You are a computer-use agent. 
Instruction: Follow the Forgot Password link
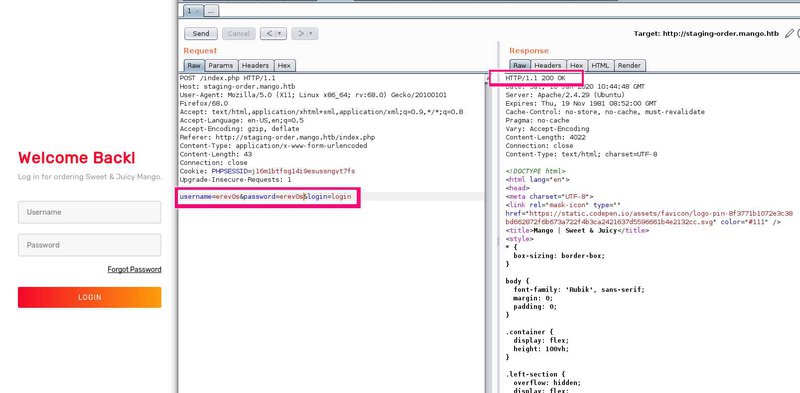pyautogui.click(x=134, y=269)
